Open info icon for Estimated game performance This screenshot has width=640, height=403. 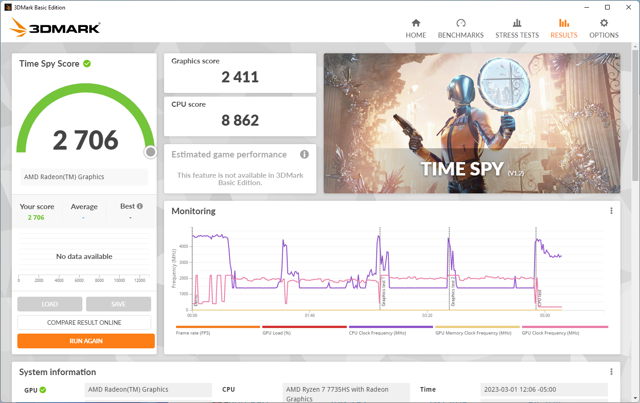304,154
